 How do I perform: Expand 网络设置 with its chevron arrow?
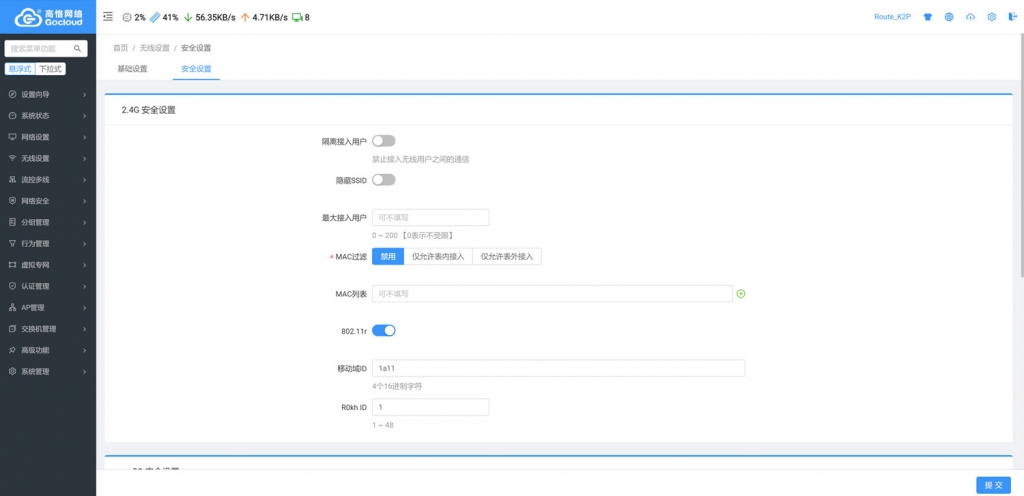[85, 137]
